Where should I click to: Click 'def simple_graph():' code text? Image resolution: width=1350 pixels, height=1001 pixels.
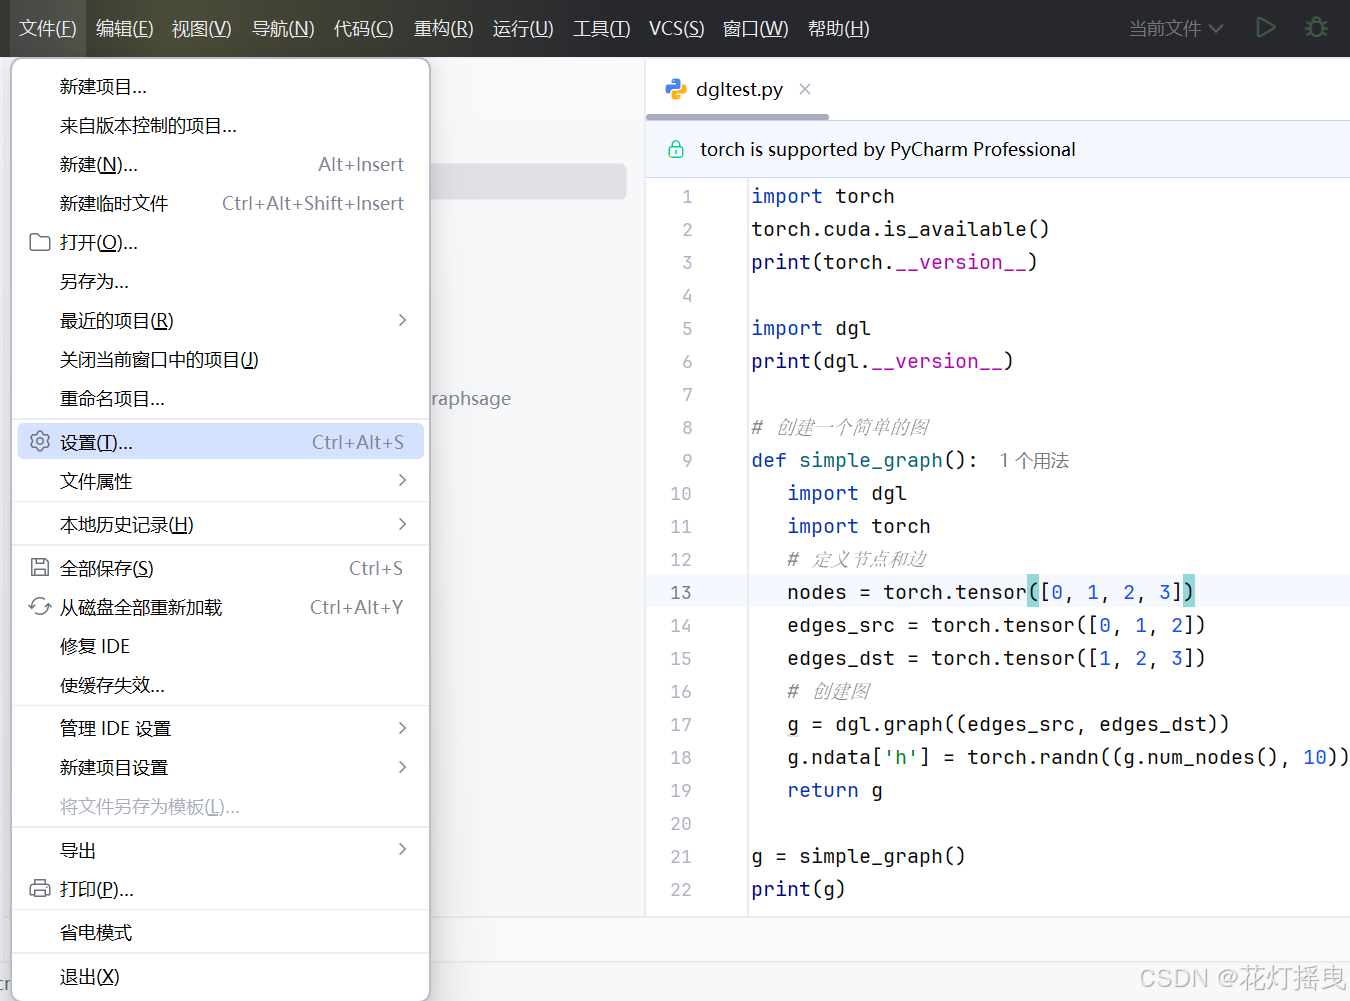click(865, 460)
